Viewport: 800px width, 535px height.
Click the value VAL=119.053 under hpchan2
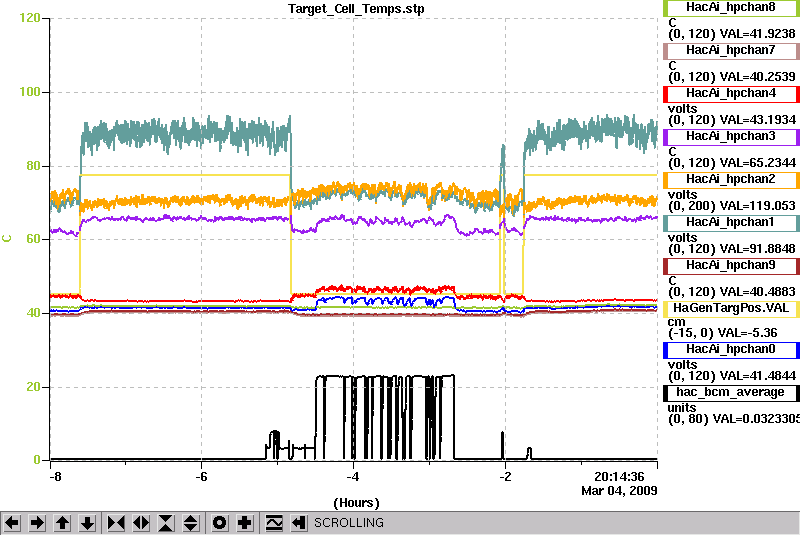click(757, 206)
